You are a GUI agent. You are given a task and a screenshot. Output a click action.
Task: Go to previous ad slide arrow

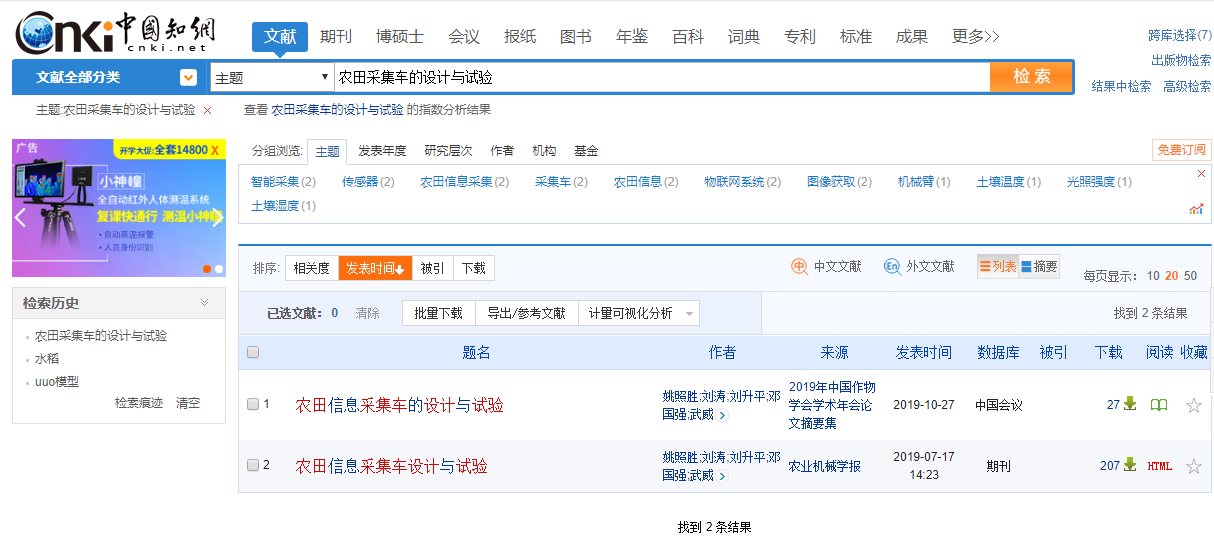coord(21,218)
